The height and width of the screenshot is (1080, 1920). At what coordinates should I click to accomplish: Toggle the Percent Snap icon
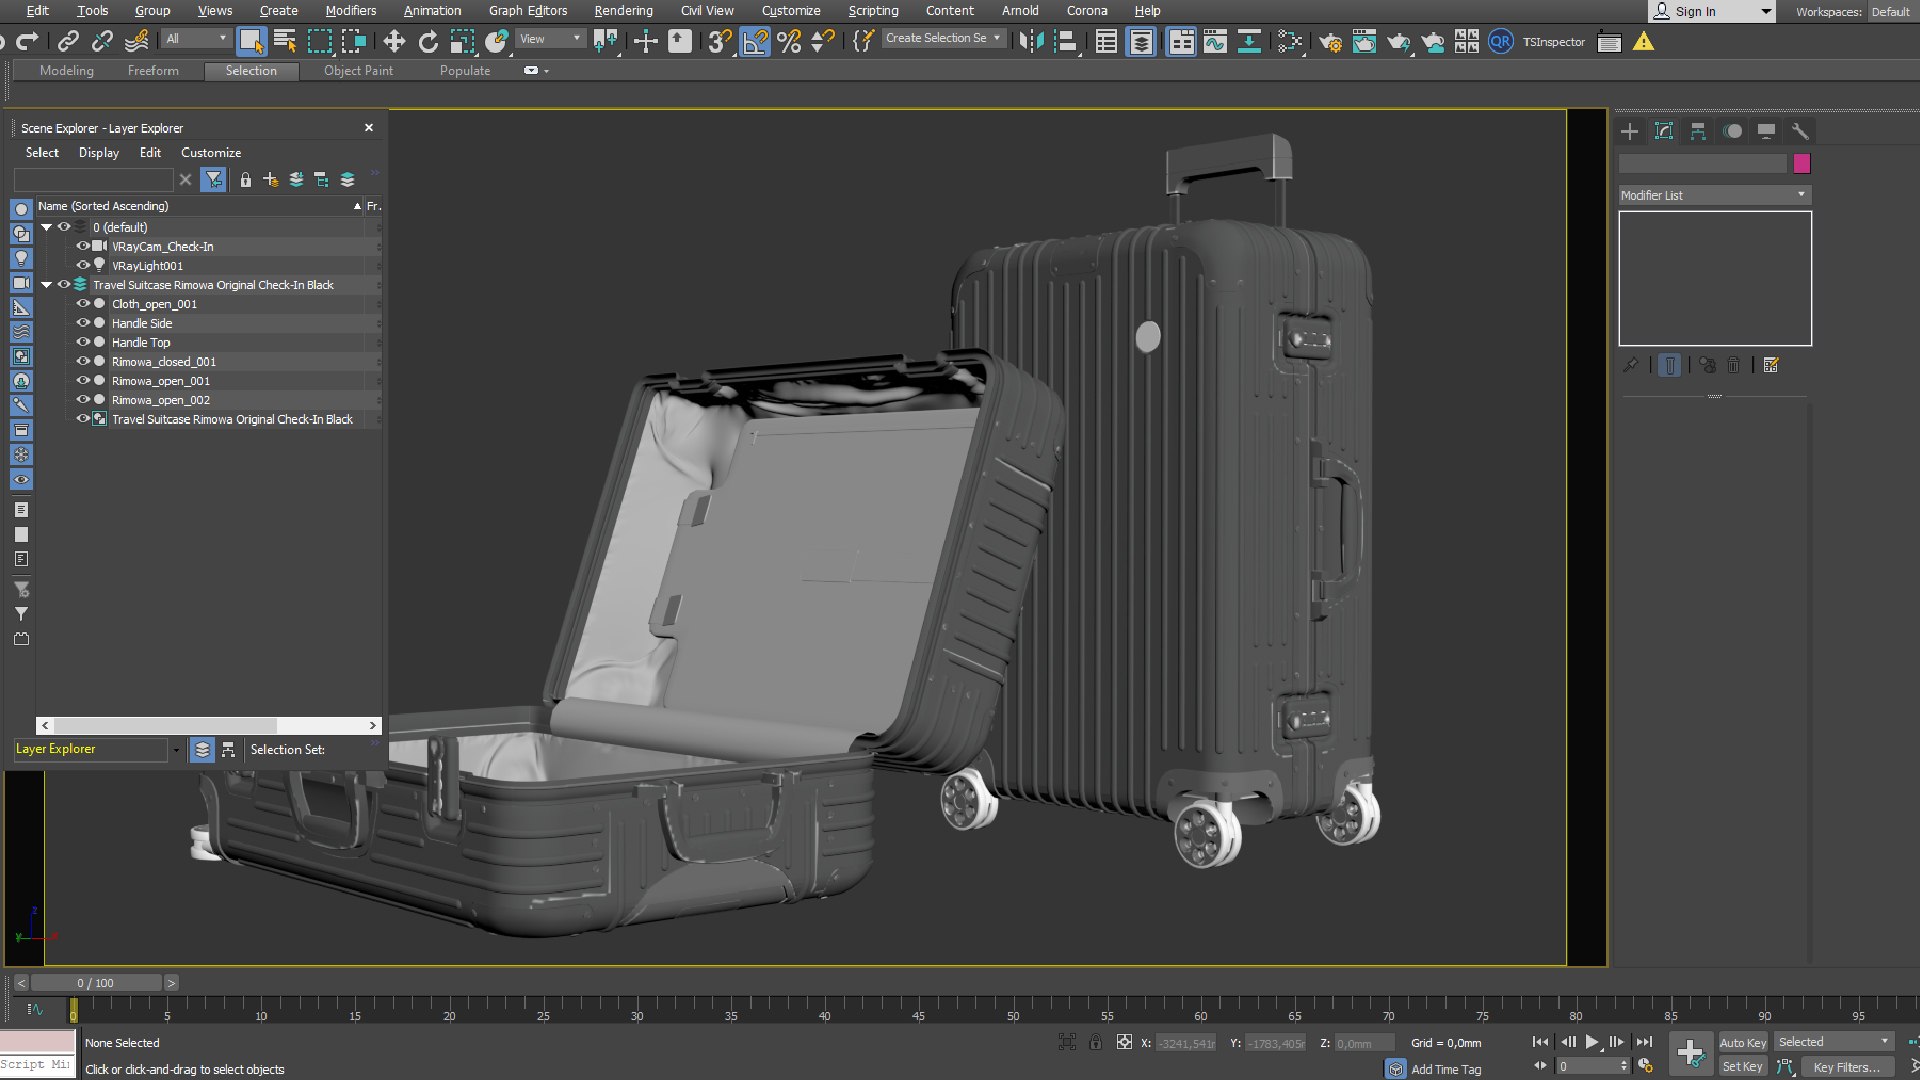point(789,41)
